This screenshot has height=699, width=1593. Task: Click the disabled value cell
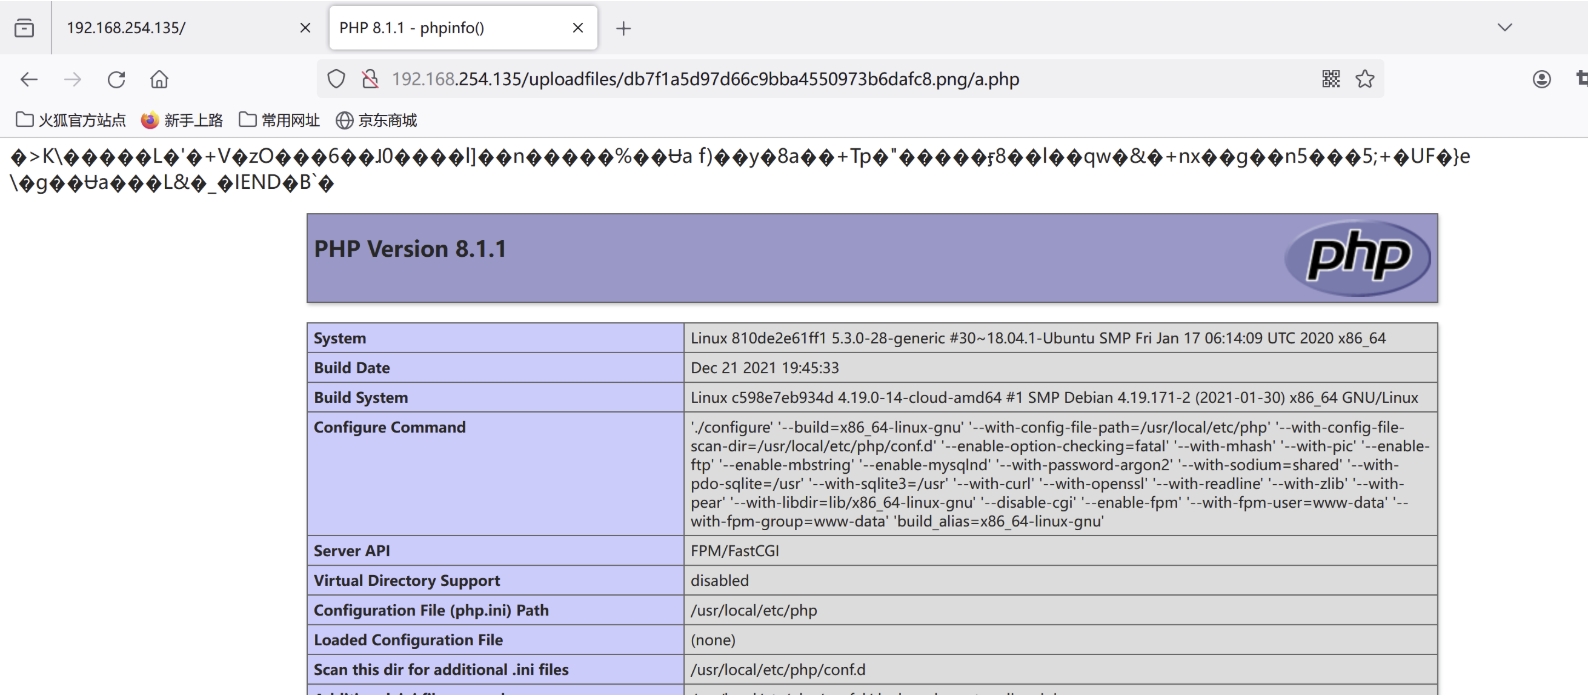pos(1060,580)
